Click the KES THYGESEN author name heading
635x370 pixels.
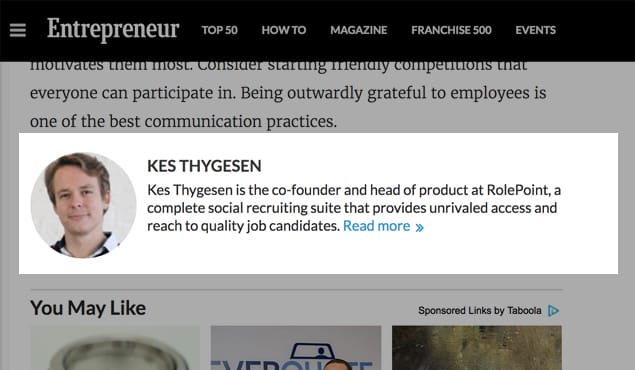[204, 166]
